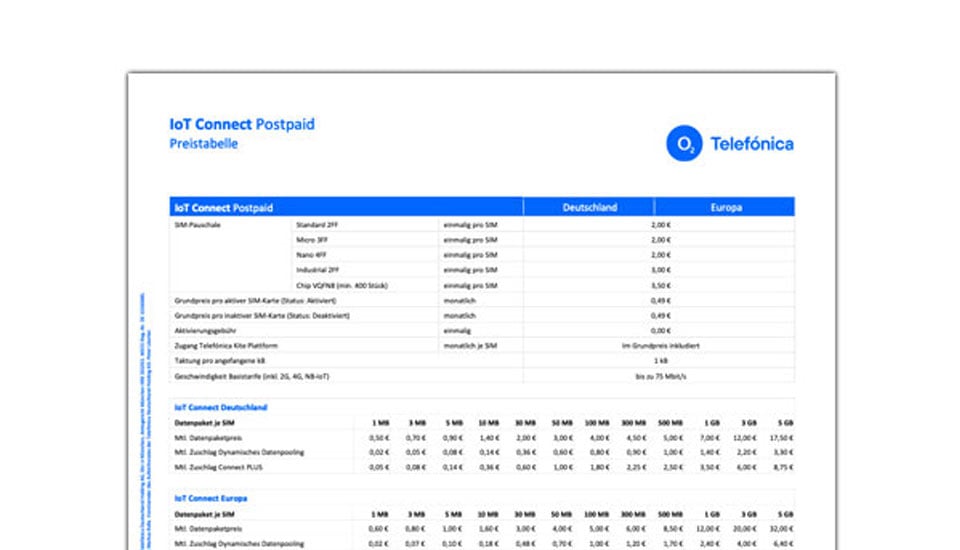Click 'Datenpaket je SIM' in the Europa table
This screenshot has height=550, width=960.
204,514
